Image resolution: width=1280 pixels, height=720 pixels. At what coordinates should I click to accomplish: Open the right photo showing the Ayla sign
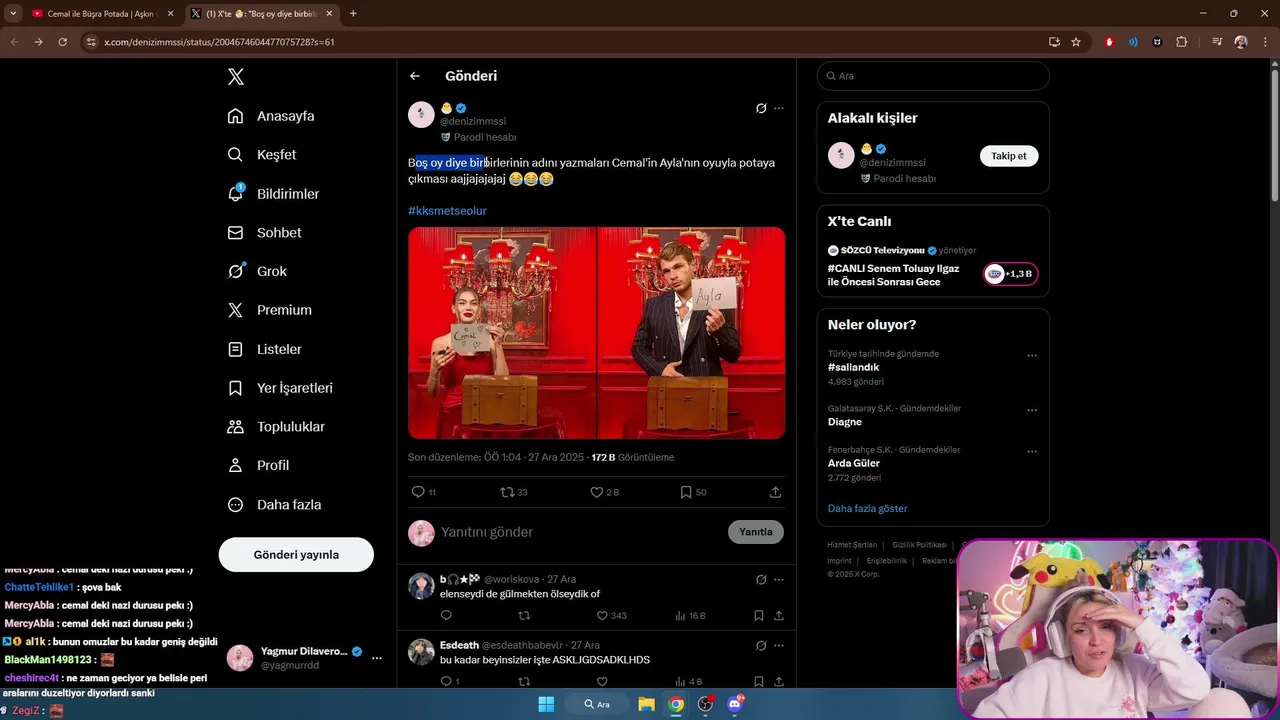click(x=692, y=333)
